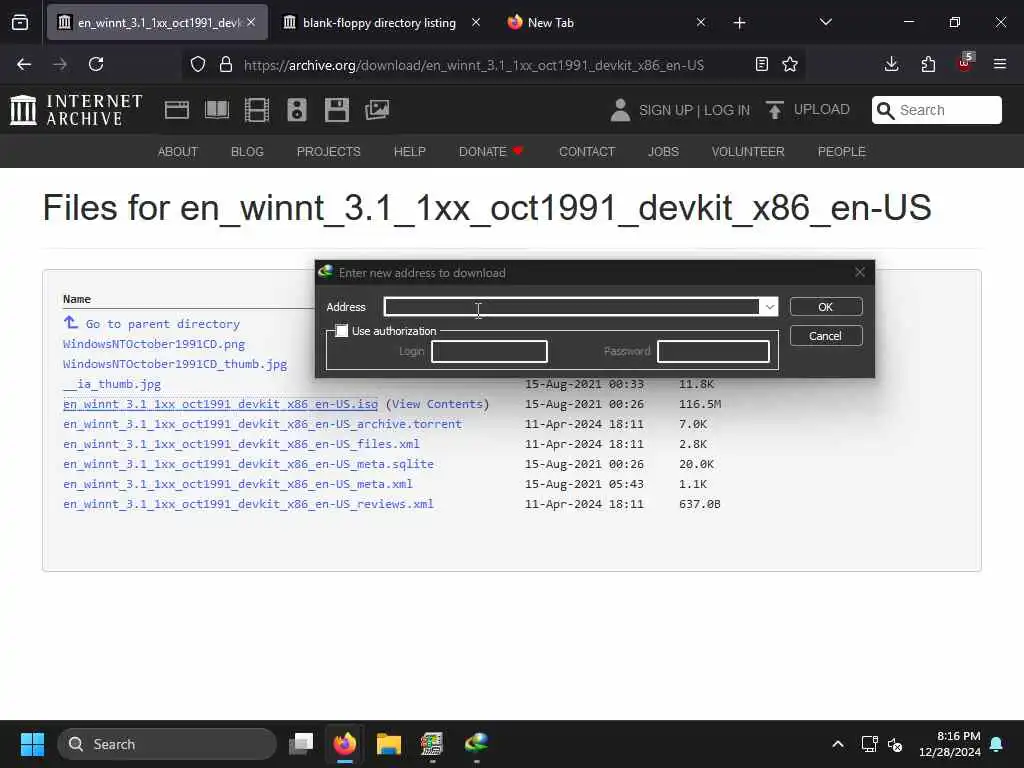
Task: Click the tracking protection shield icon
Action: pyautogui.click(x=198, y=64)
